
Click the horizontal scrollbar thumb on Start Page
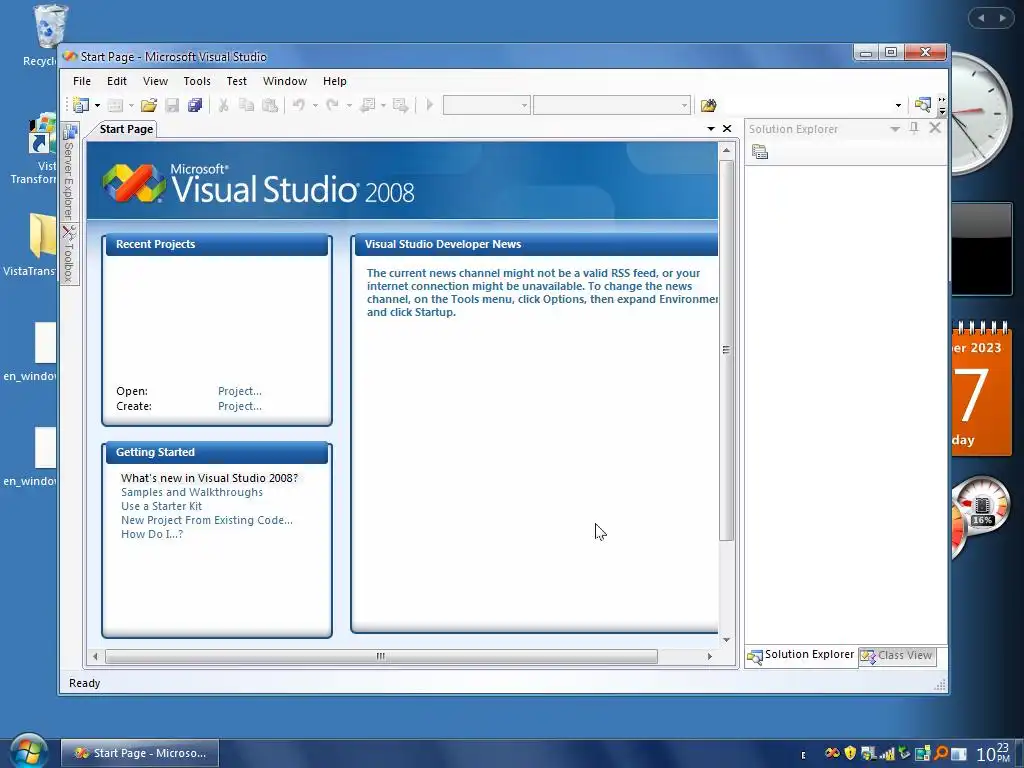pos(381,656)
